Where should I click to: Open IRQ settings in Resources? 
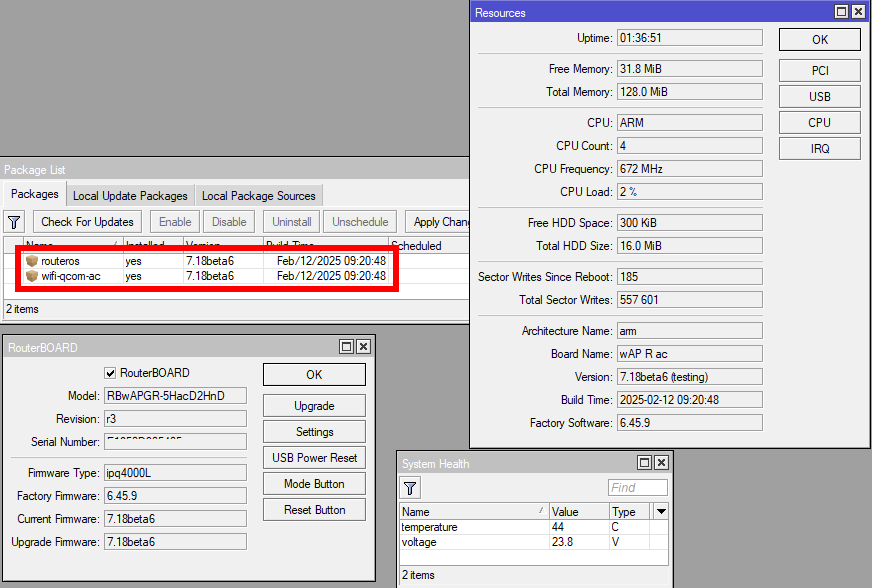[820, 149]
